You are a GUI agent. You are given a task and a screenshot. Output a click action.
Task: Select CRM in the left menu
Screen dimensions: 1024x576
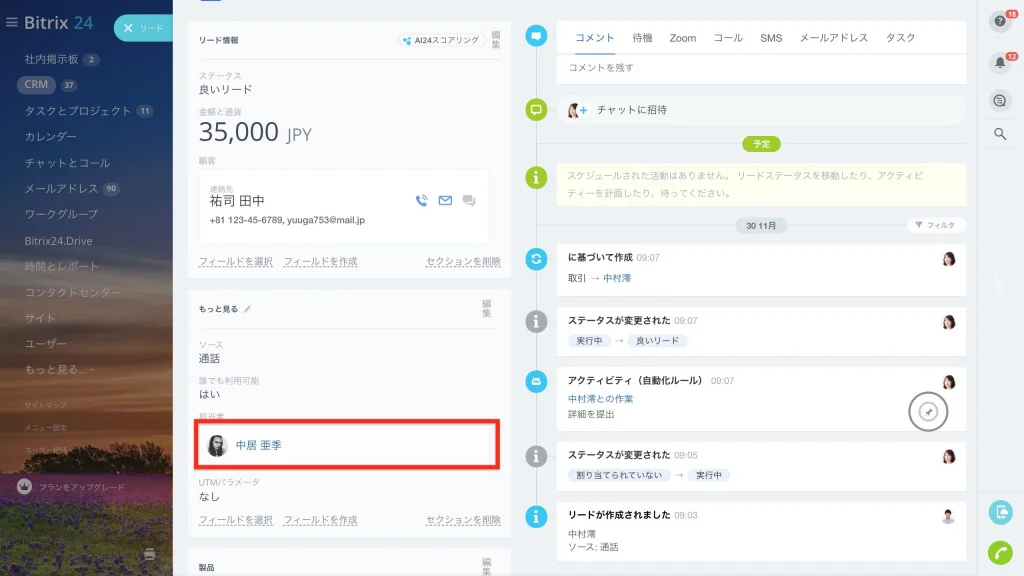click(36, 84)
